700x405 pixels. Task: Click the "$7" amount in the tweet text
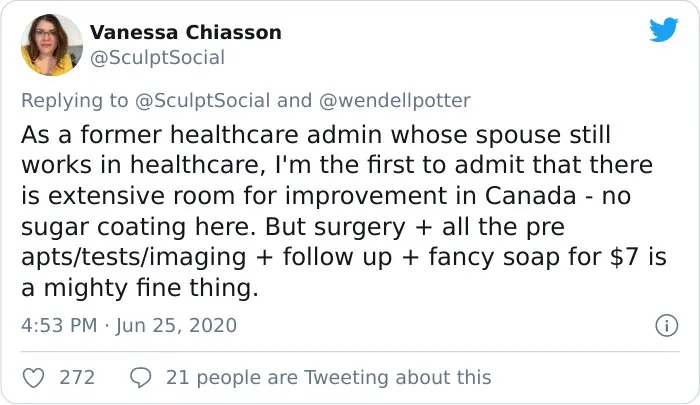(624, 257)
